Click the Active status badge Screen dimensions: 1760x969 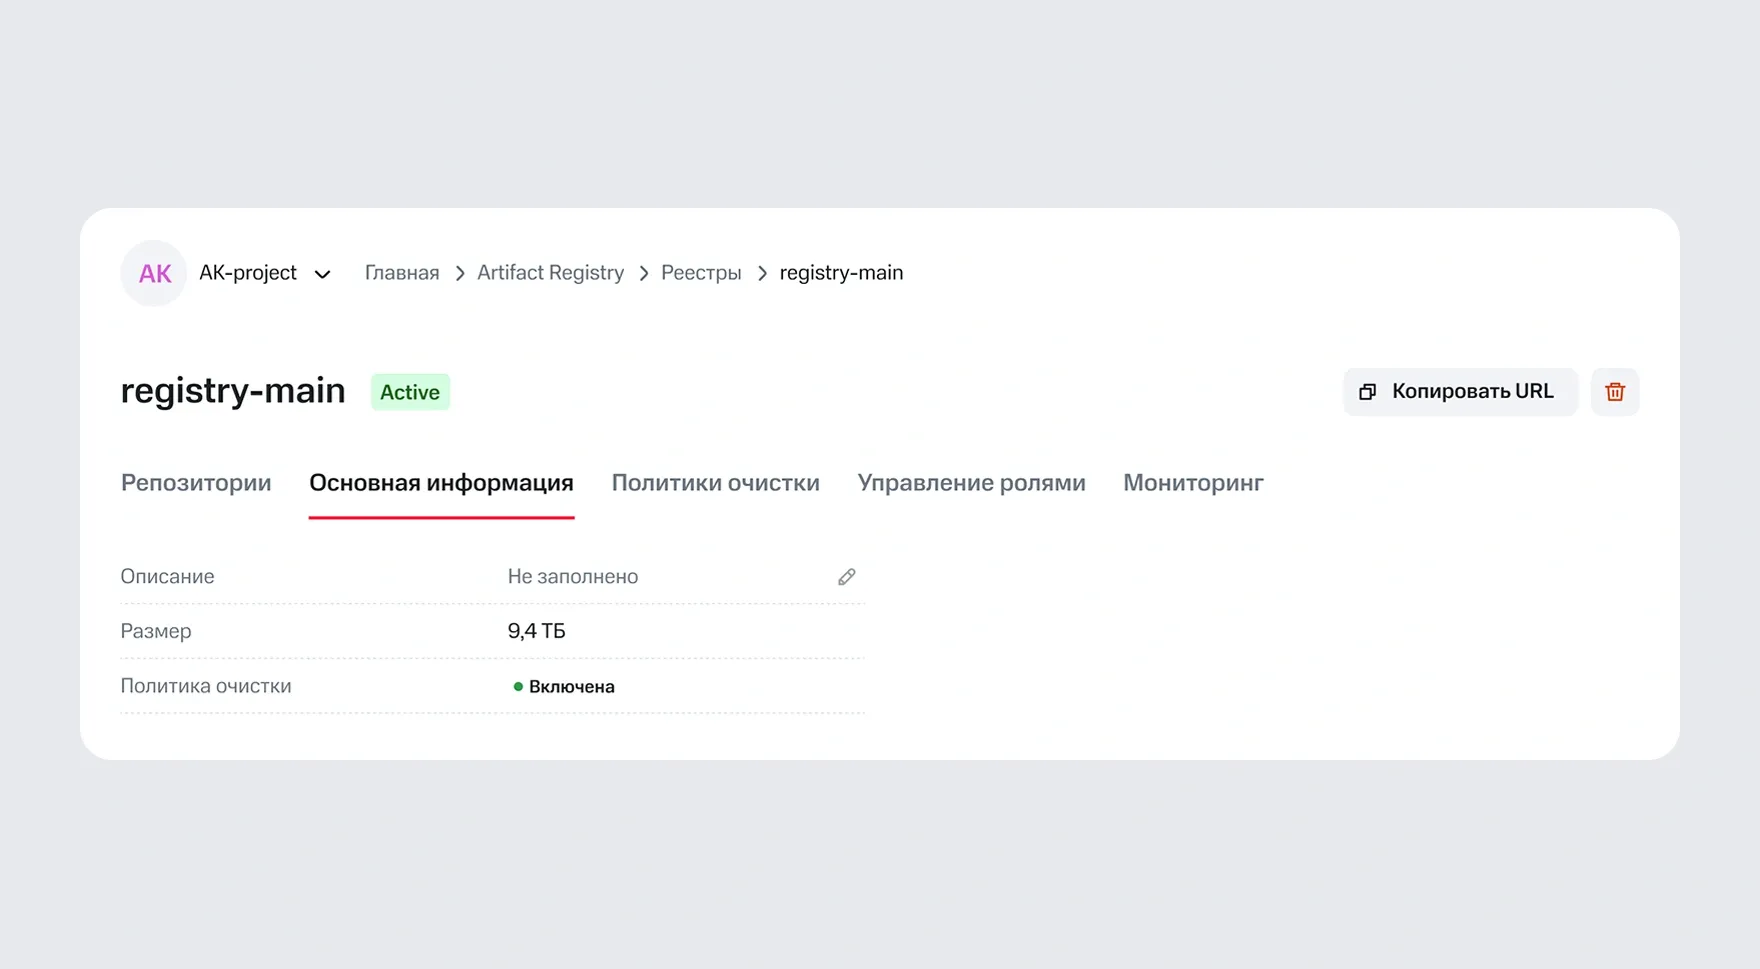[x=410, y=392]
